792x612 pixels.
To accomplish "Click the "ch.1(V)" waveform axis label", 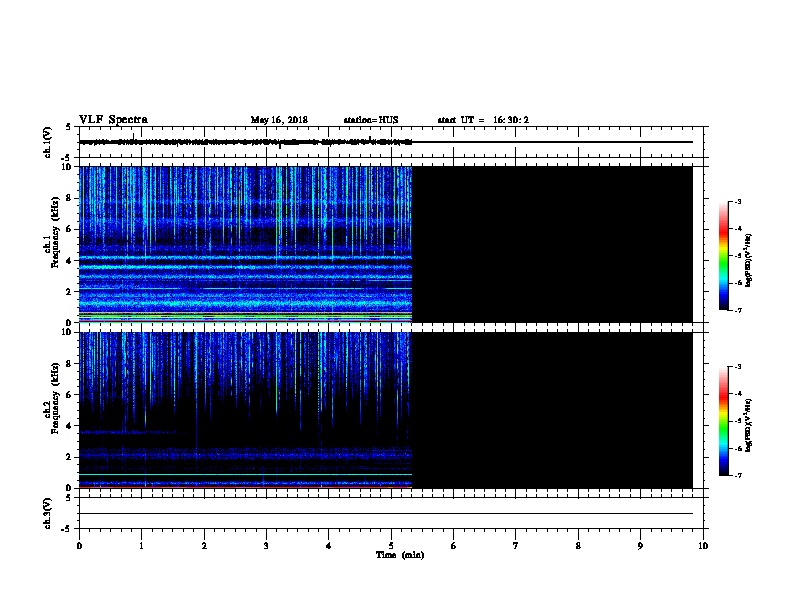I will tap(47, 142).
